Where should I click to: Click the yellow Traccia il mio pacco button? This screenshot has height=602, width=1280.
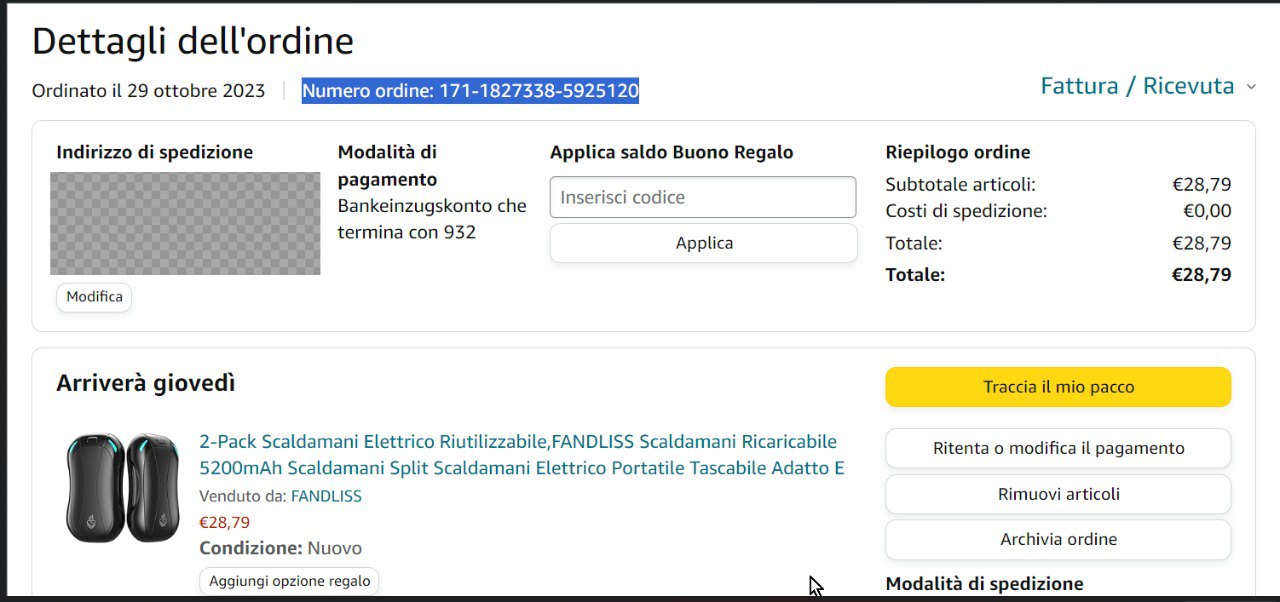[1058, 387]
